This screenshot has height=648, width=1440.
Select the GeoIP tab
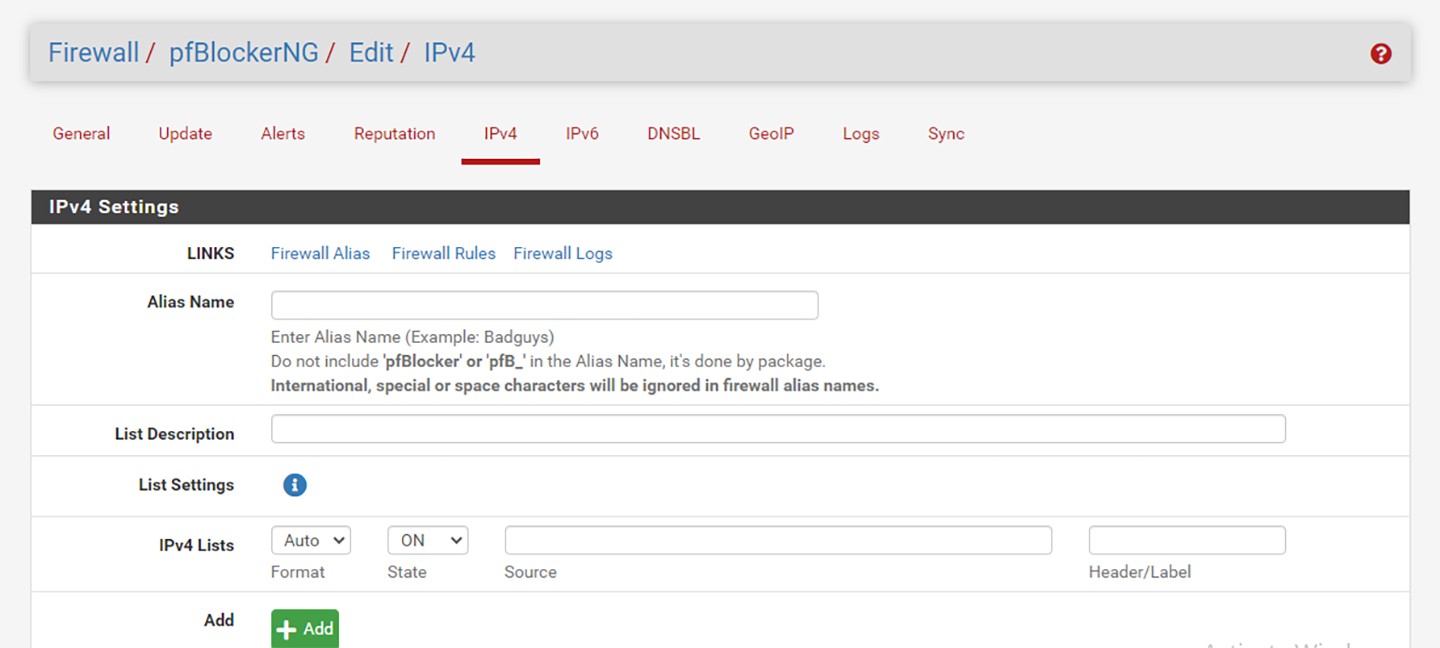pos(771,134)
